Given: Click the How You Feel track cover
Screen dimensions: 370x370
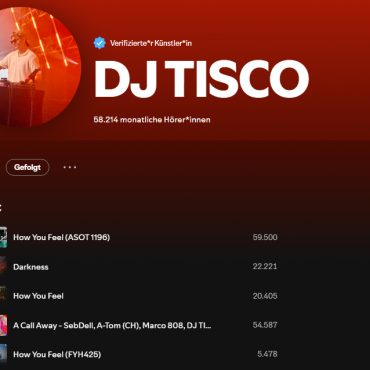Looking at the screenshot, I should pyautogui.click(x=3, y=296).
